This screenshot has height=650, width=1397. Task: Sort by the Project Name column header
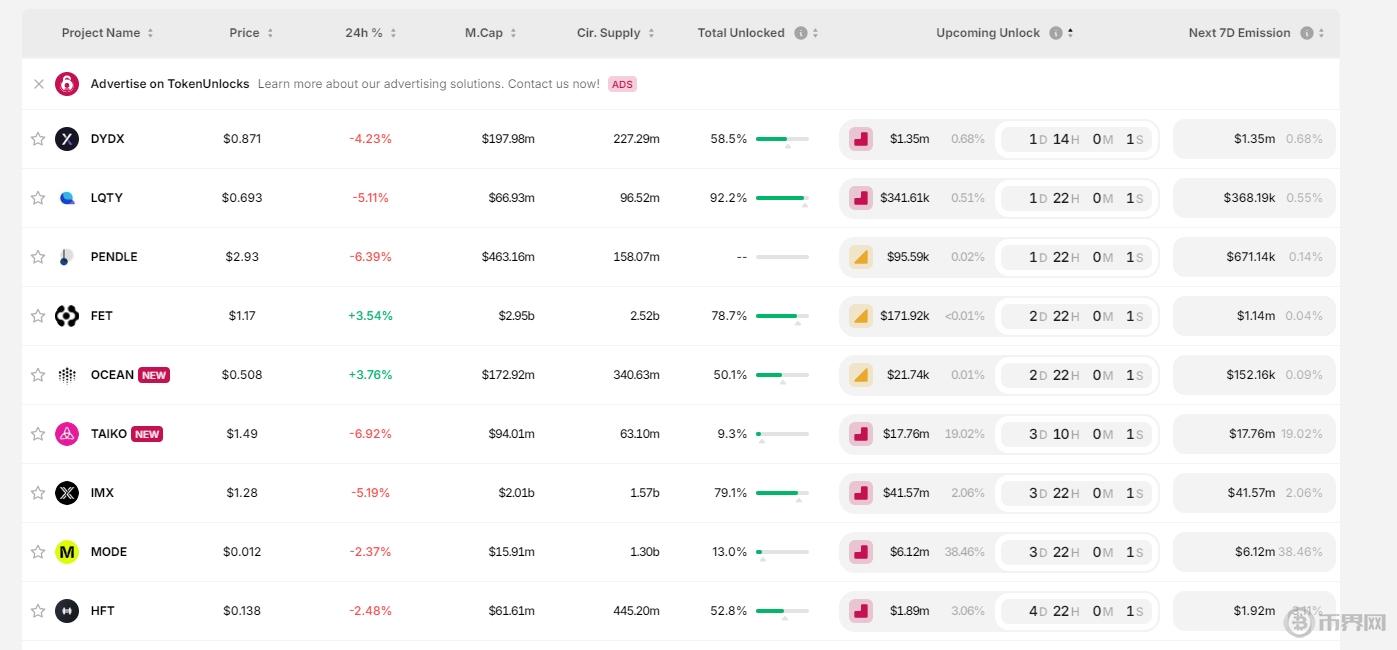(107, 33)
